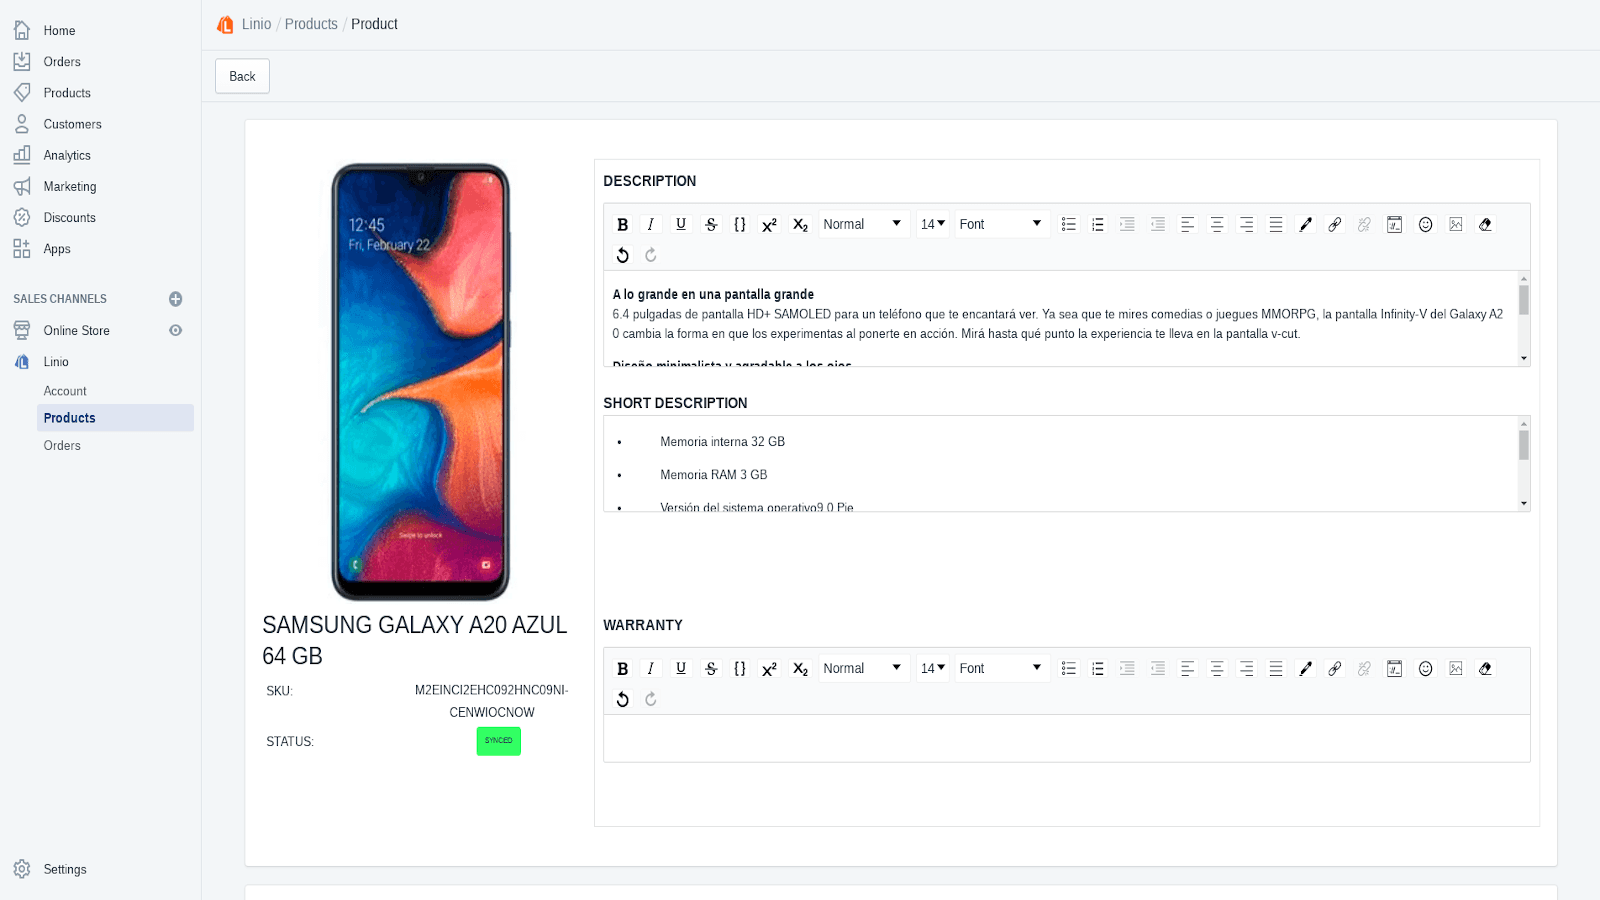
Task: Open Analytics in the sidebar
Action: 67,156
